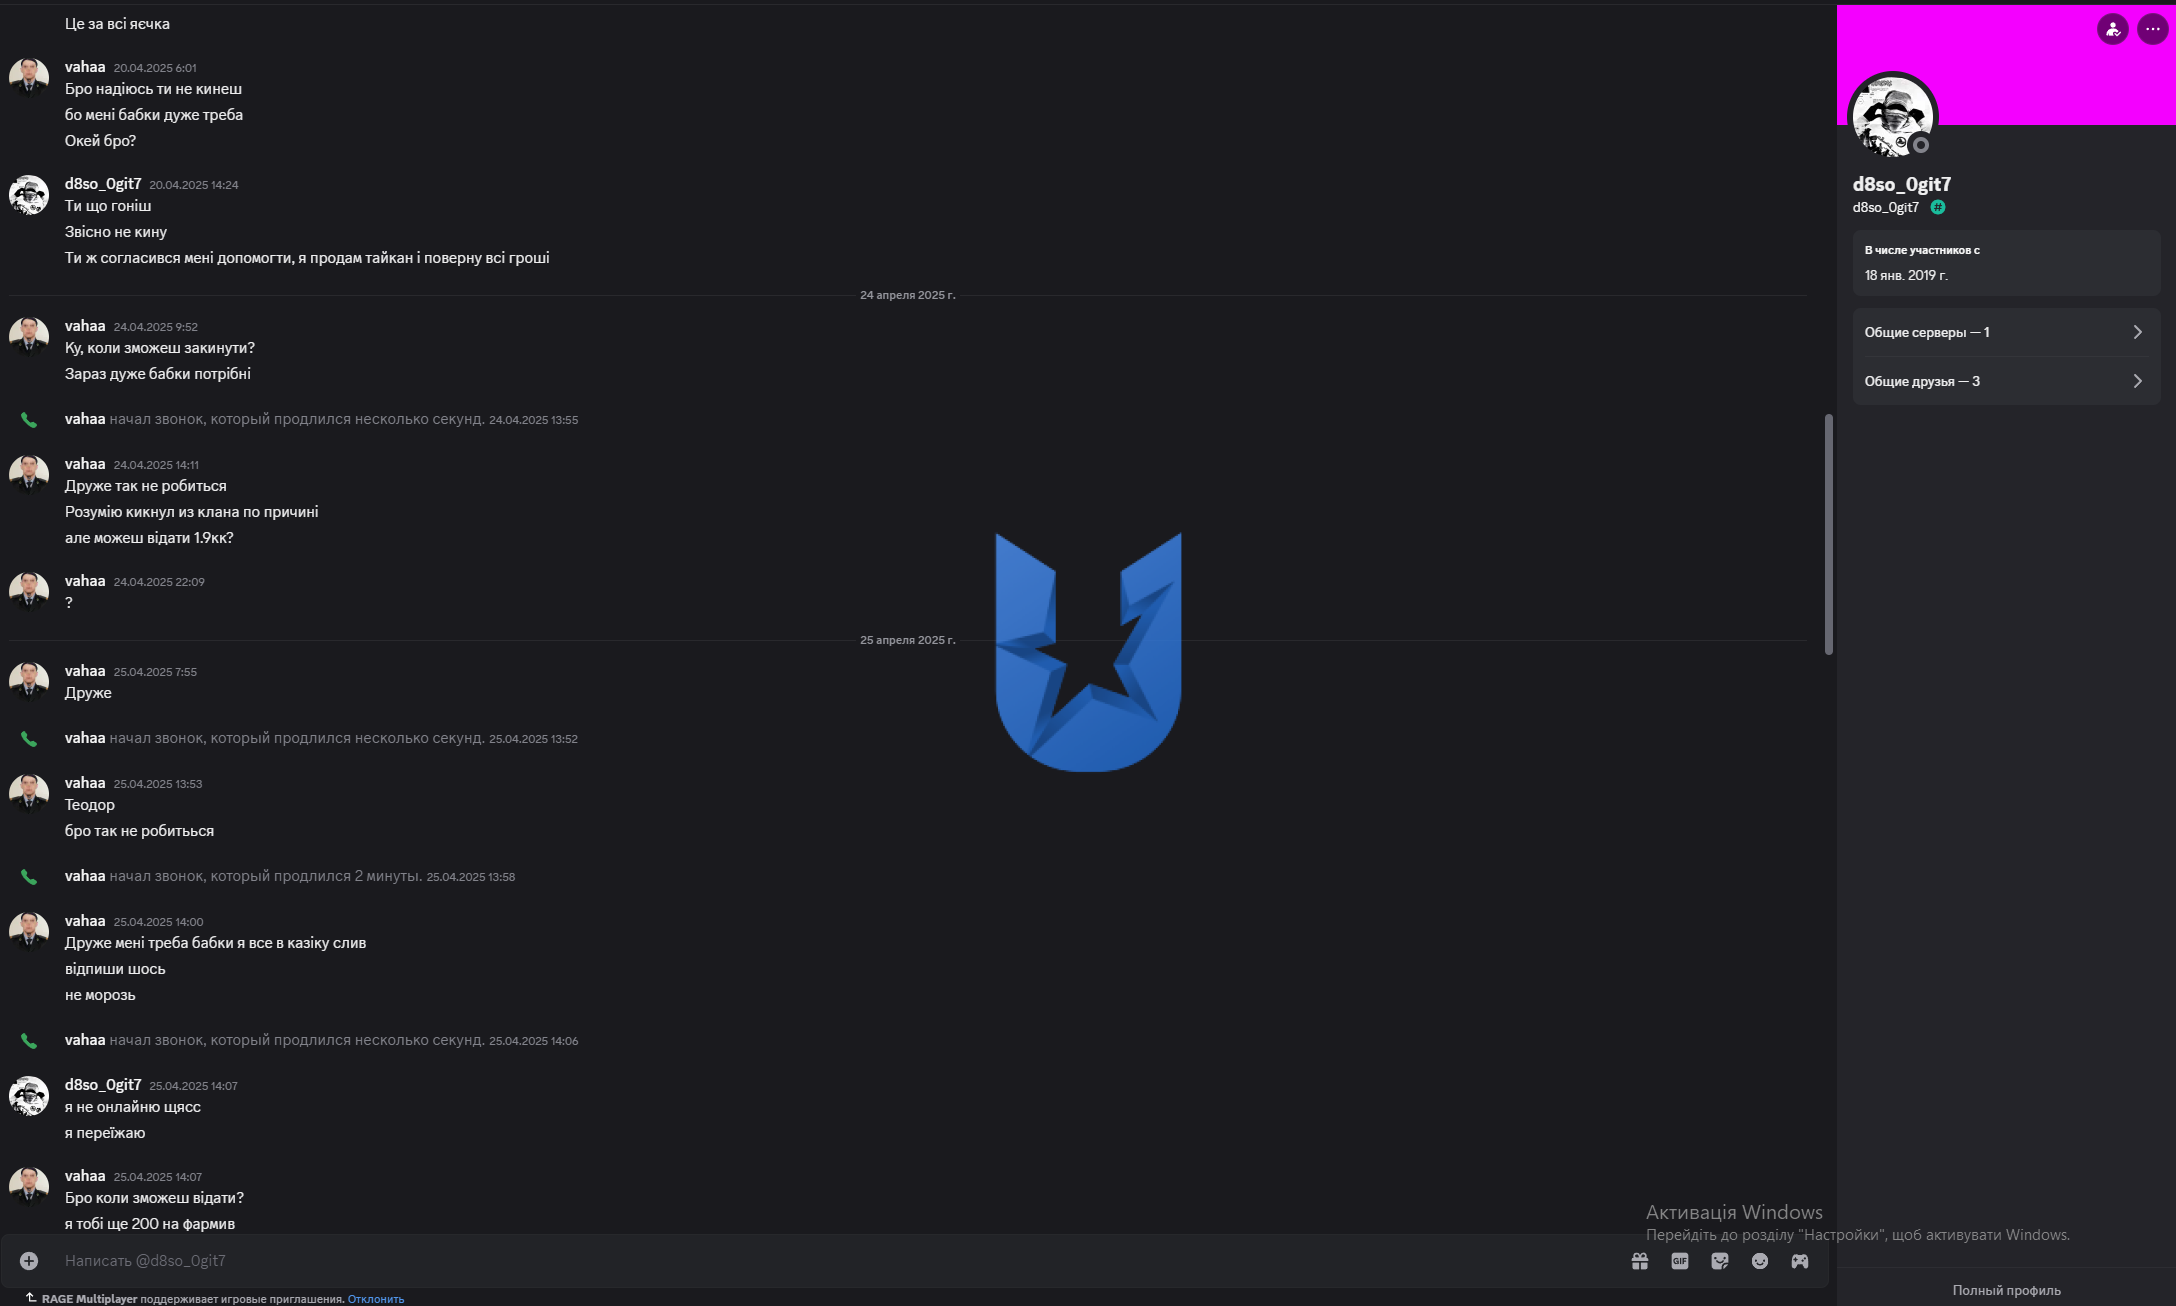Click the message "Окей бро?"
The image size is (2176, 1306).
(x=100, y=141)
